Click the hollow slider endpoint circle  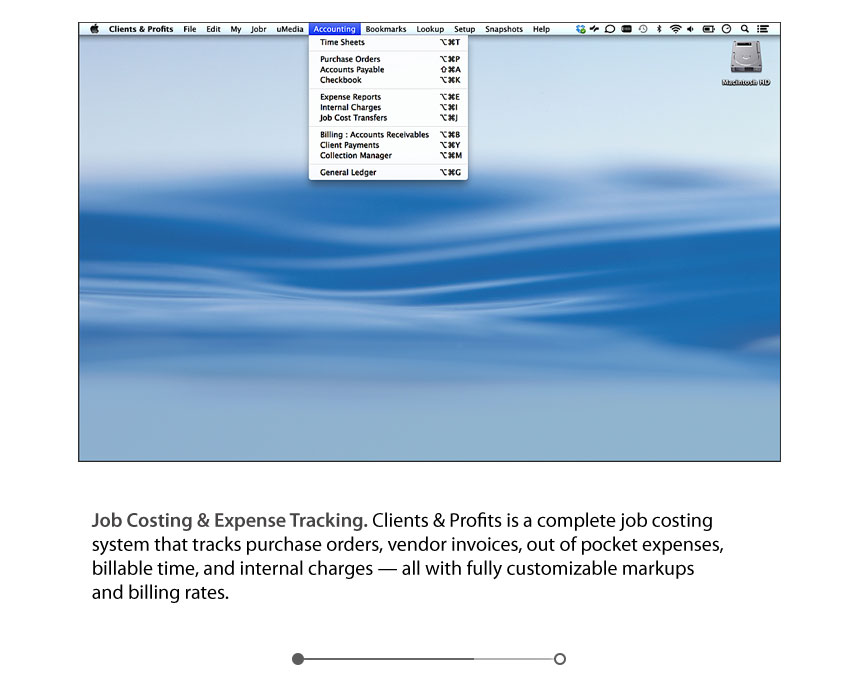(560, 659)
